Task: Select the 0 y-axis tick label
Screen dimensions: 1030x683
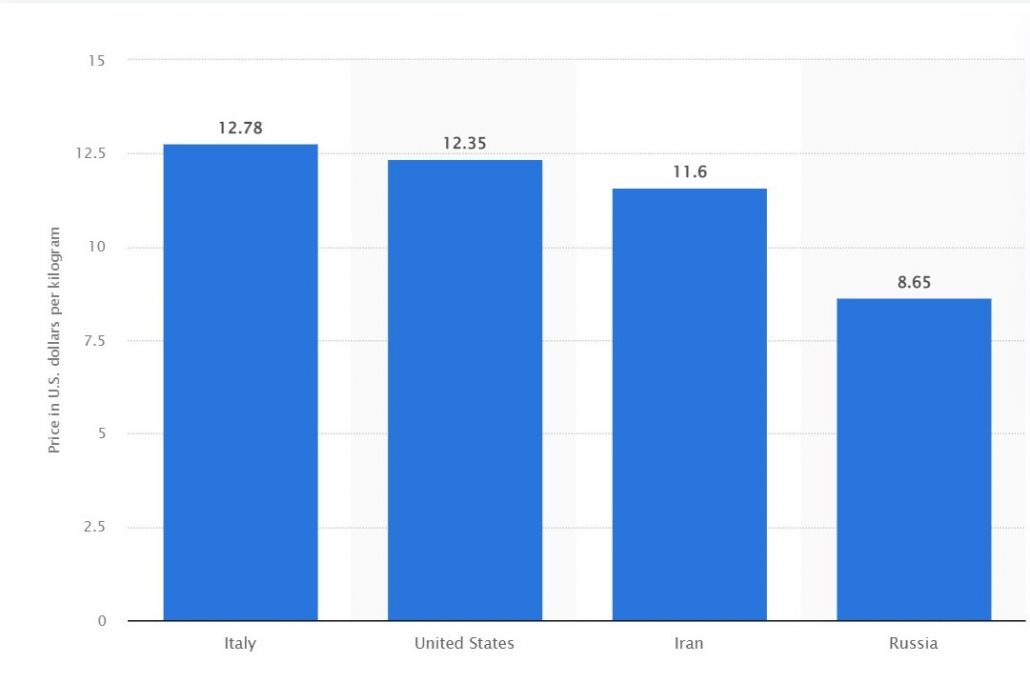Action: 101,621
